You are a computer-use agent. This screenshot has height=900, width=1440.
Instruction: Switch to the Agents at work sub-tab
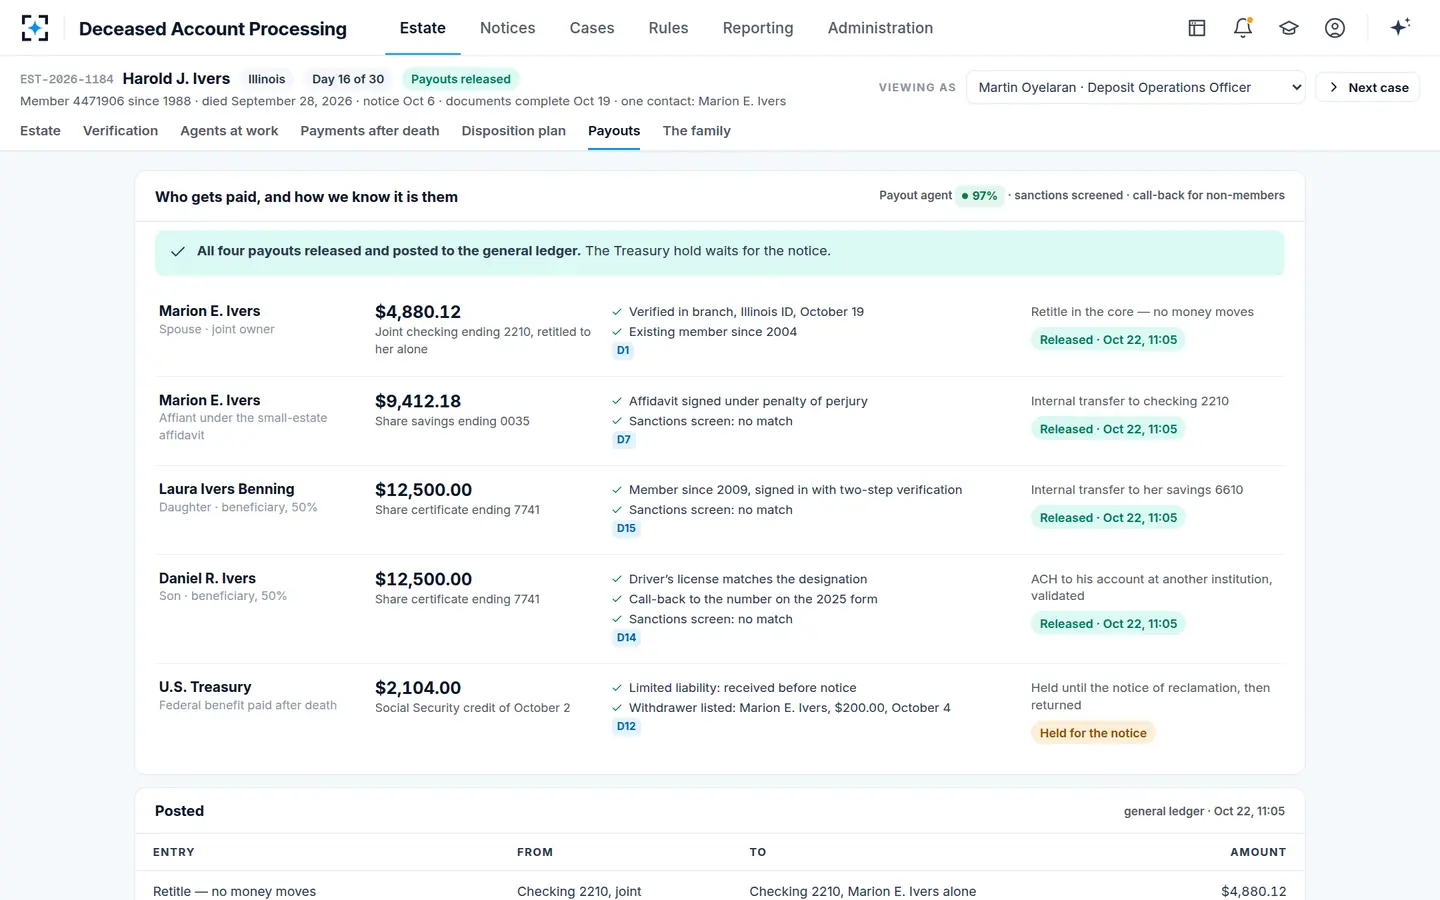pos(229,131)
